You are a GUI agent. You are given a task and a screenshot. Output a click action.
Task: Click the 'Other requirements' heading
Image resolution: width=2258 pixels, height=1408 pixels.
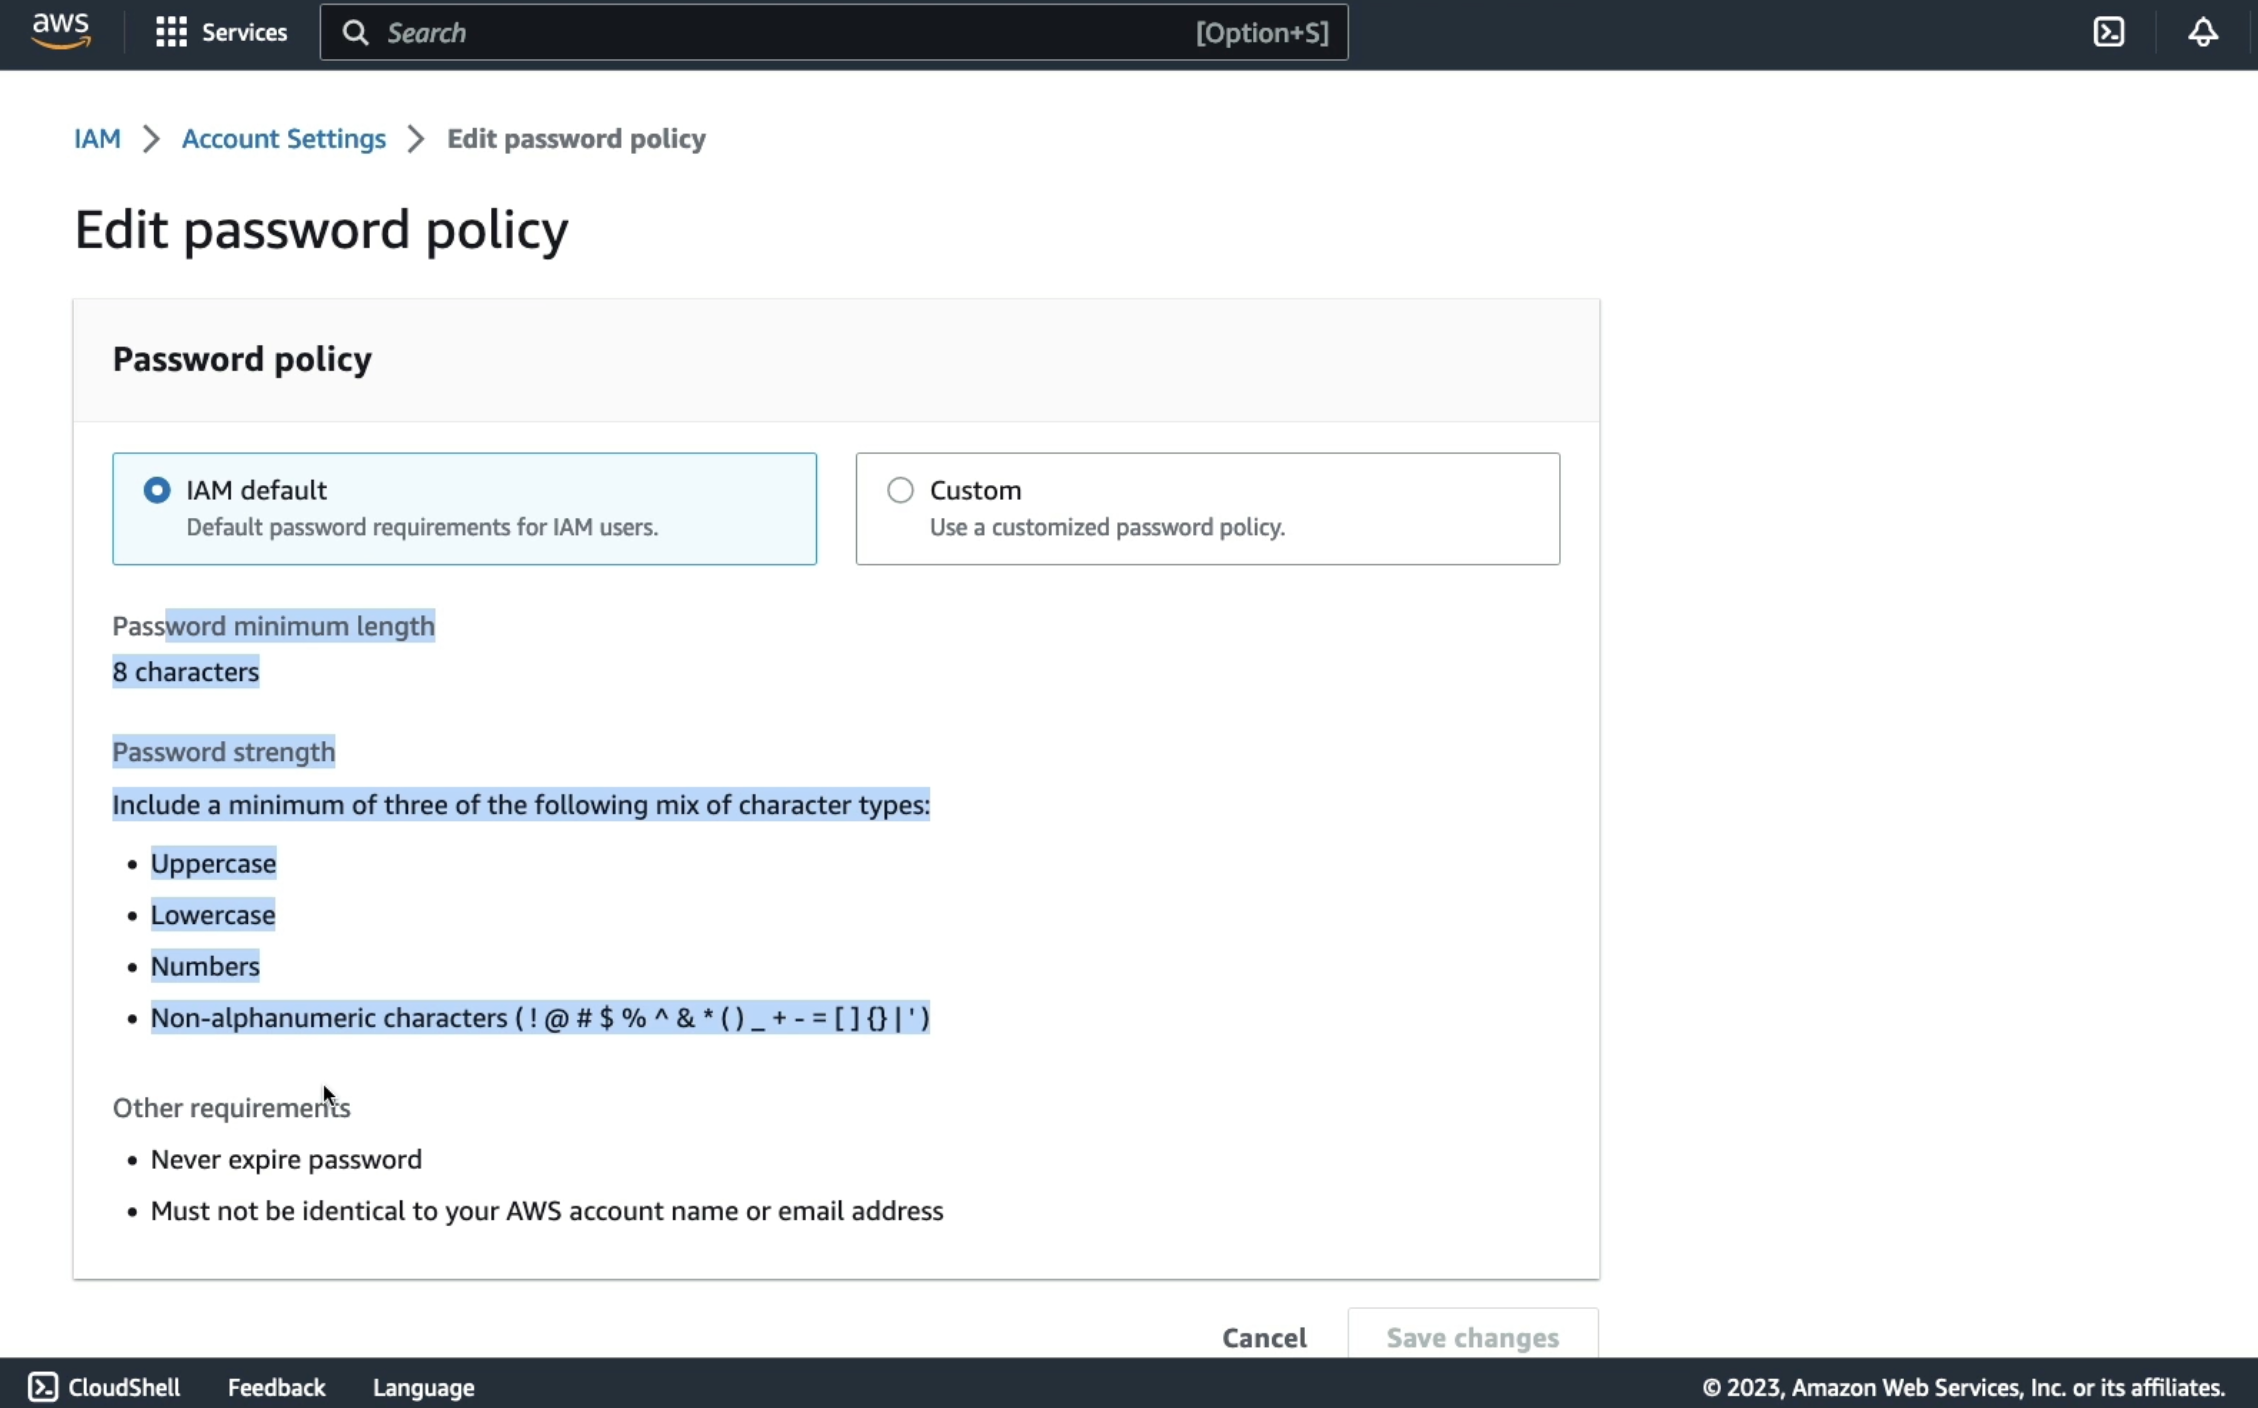point(231,1108)
